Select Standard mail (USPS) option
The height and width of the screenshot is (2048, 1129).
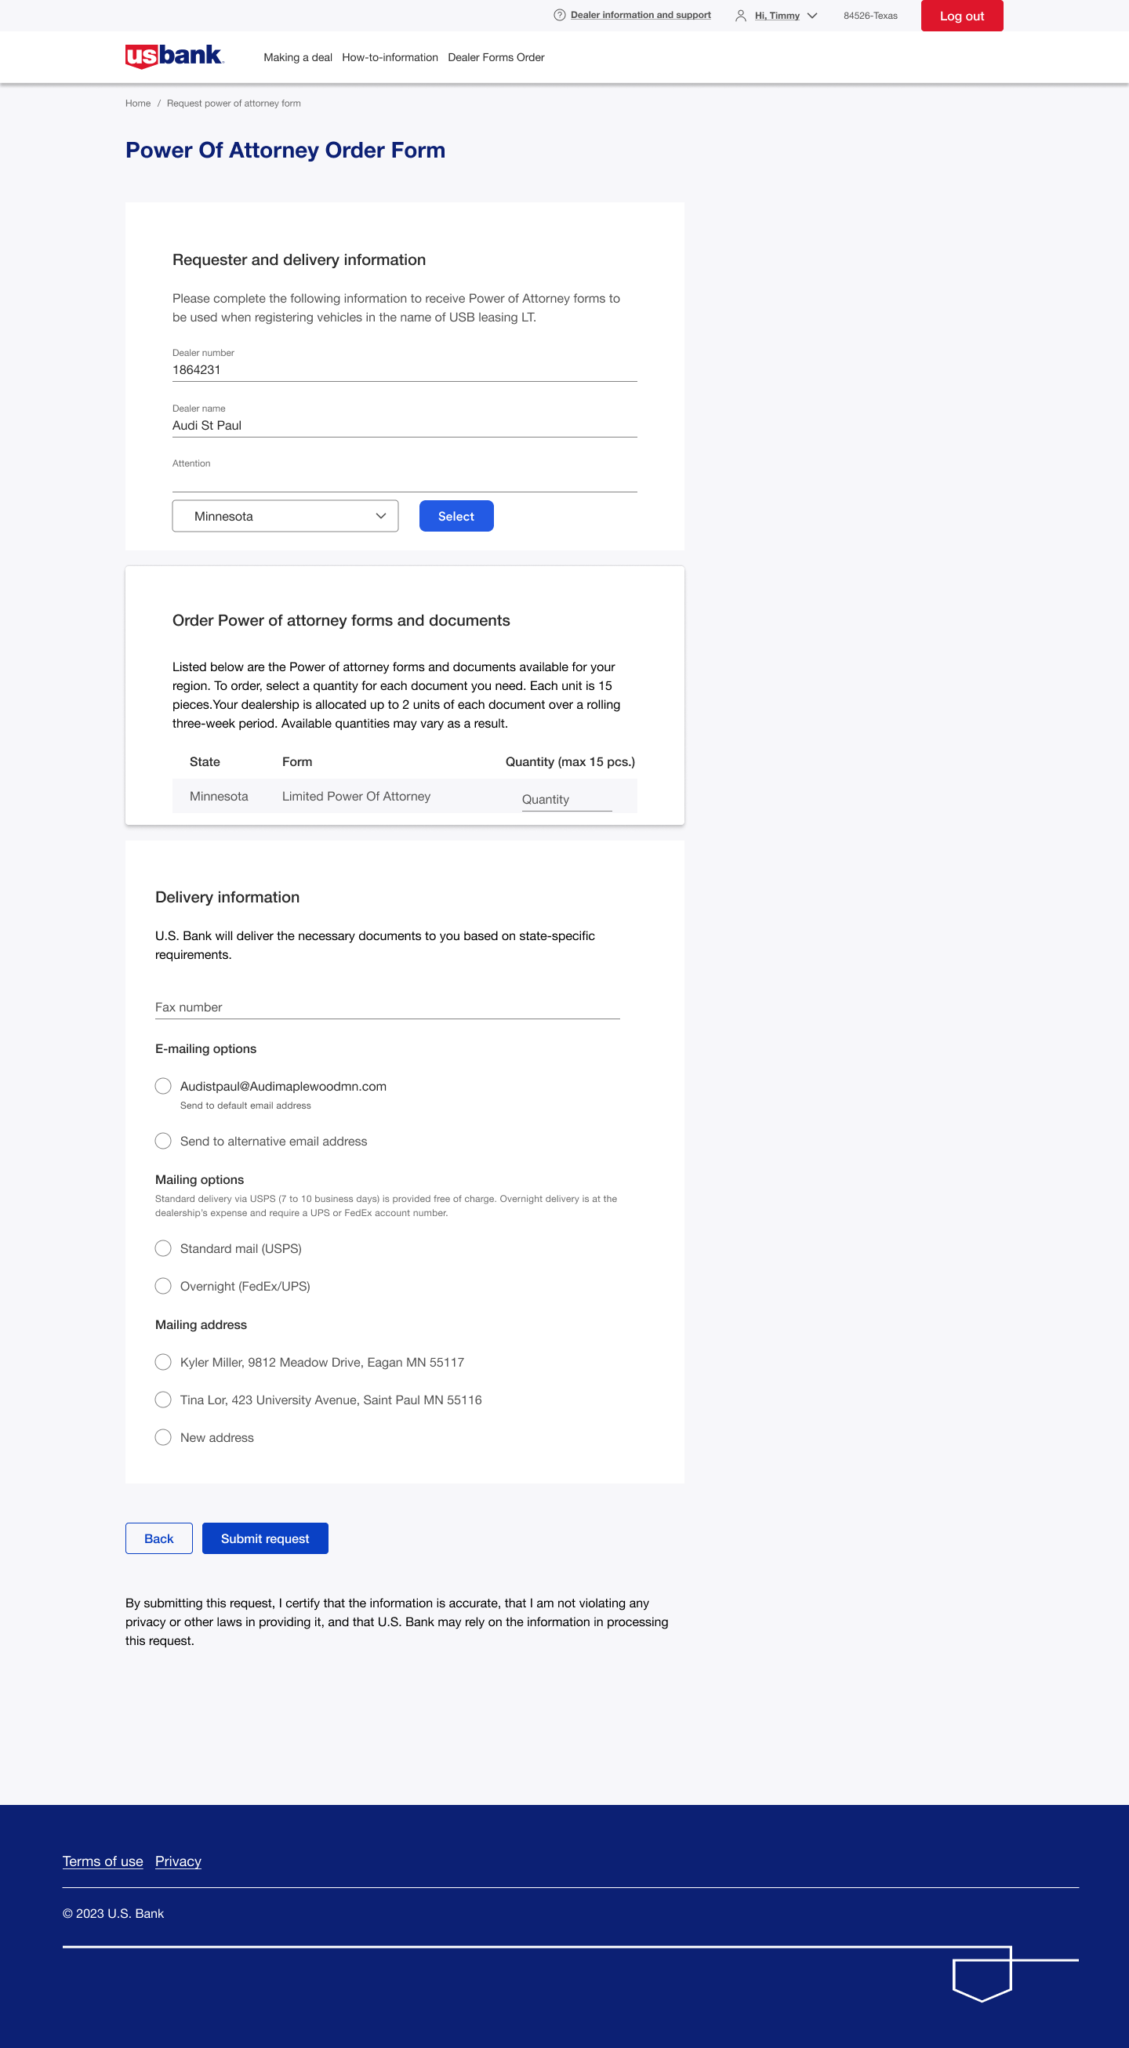point(163,1248)
